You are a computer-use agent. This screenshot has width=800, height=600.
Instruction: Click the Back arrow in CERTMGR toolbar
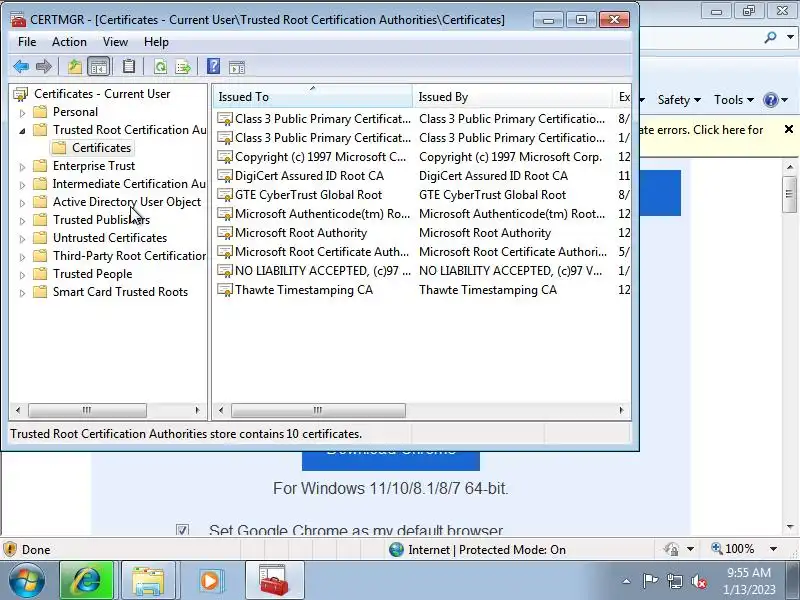(x=21, y=66)
